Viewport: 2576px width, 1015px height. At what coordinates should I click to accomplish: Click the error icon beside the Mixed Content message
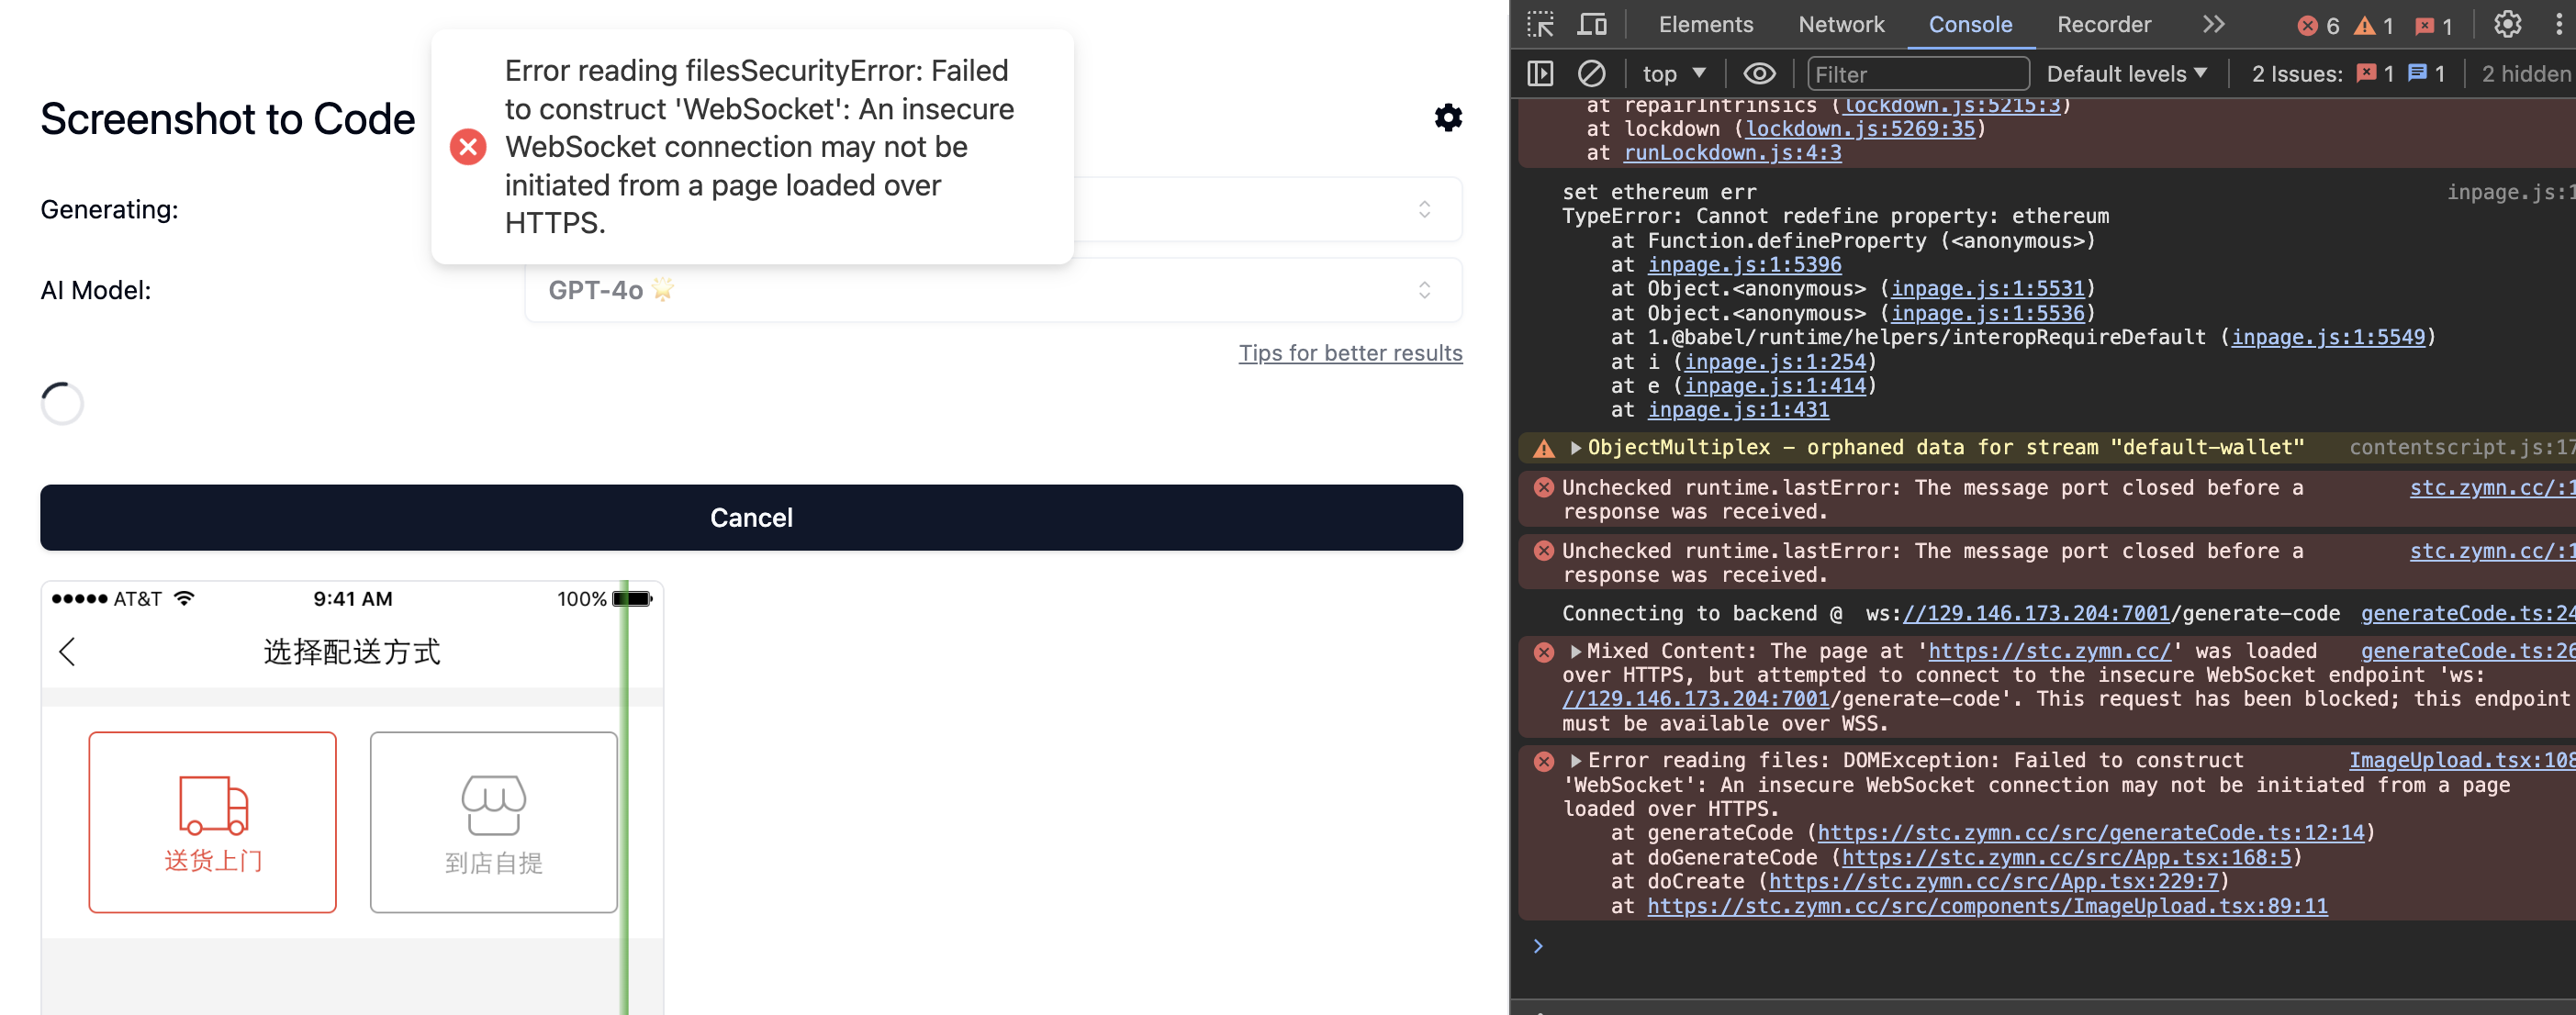click(1544, 652)
